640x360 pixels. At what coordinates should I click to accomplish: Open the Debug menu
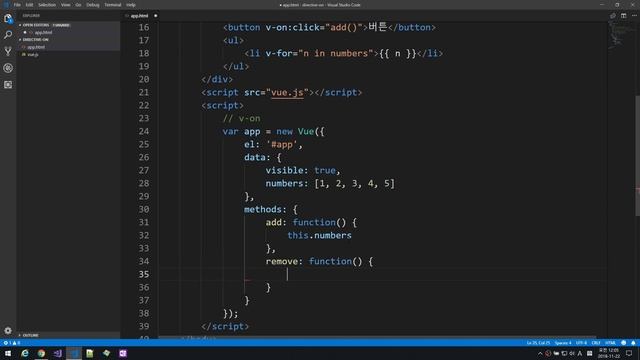tap(93, 5)
